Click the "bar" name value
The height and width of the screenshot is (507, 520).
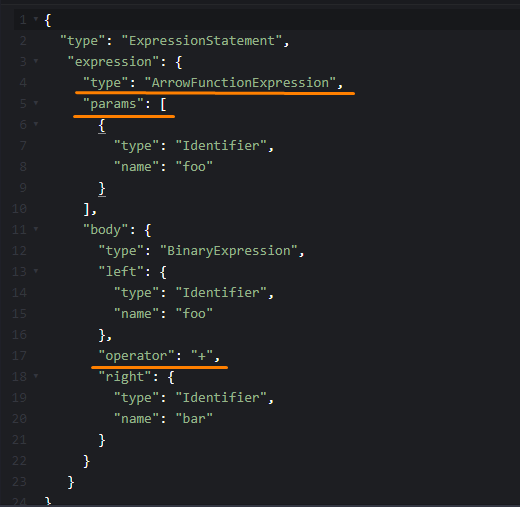(x=194, y=419)
